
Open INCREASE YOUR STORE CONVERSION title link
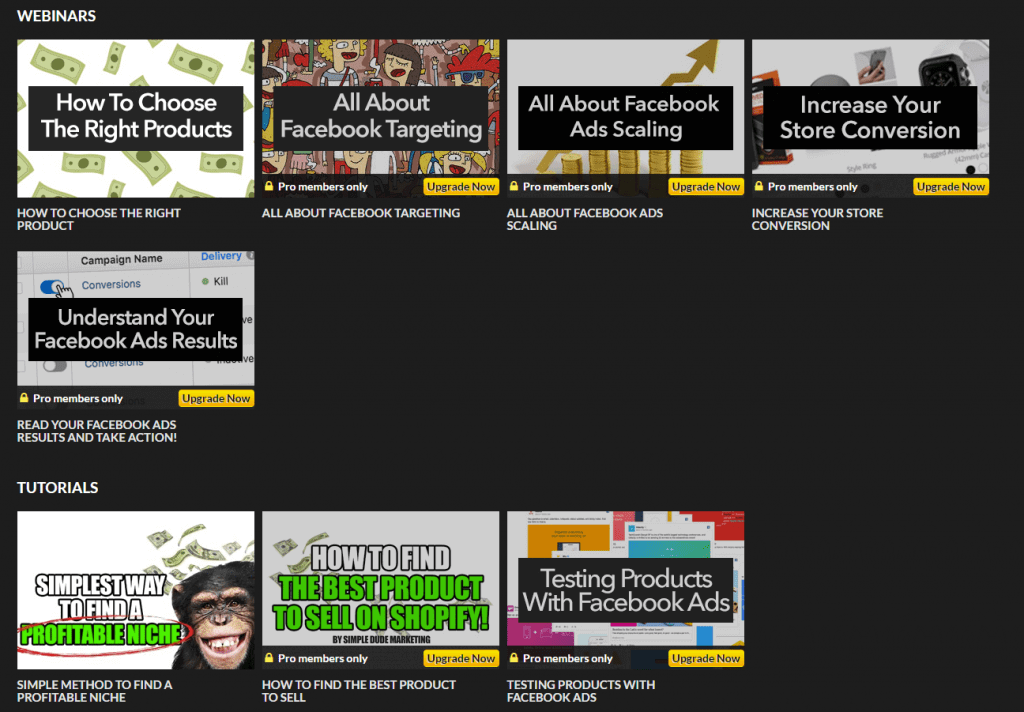pos(817,219)
